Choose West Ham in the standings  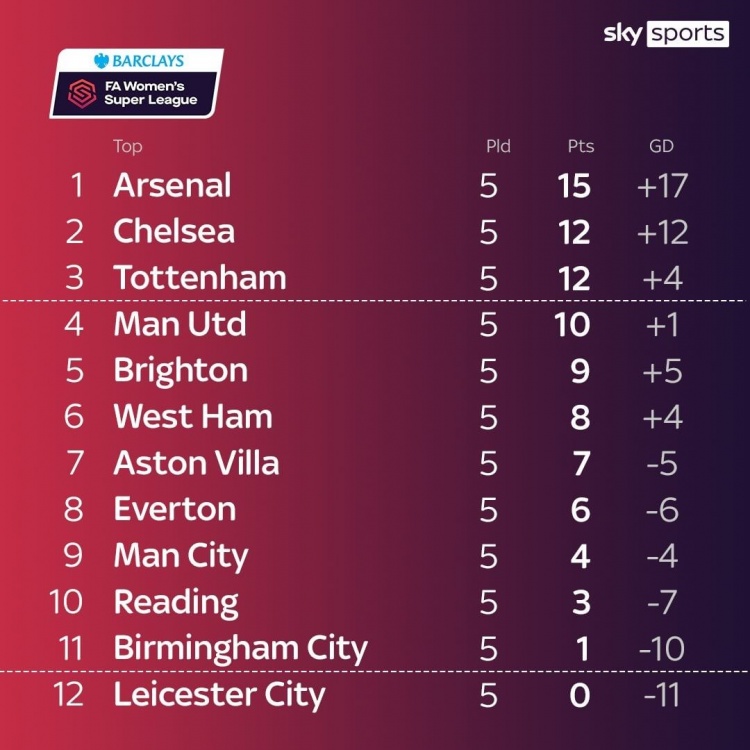pyautogui.click(x=193, y=417)
